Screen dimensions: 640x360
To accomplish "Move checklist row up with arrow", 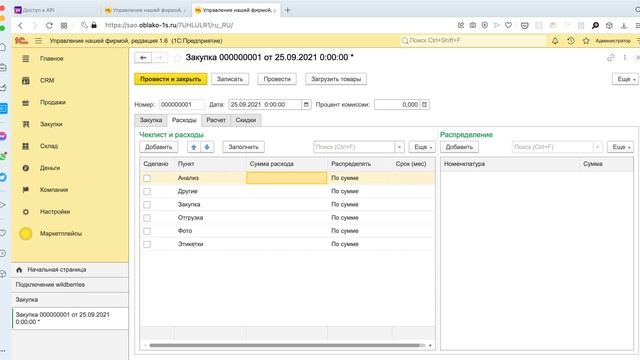I will click(x=194, y=147).
